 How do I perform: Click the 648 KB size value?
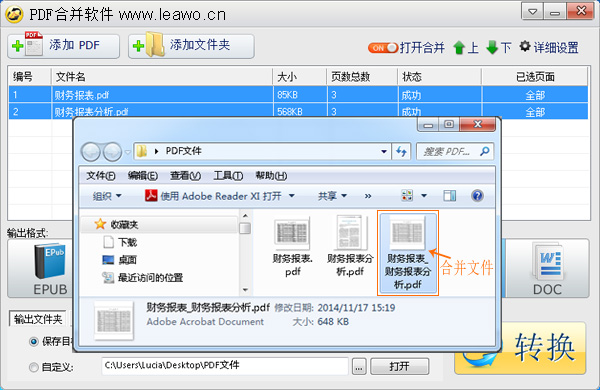(333, 321)
